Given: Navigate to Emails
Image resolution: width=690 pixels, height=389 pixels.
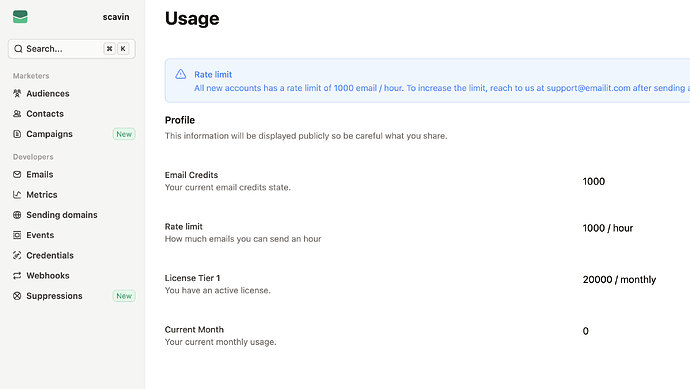Looking at the screenshot, I should pos(40,174).
